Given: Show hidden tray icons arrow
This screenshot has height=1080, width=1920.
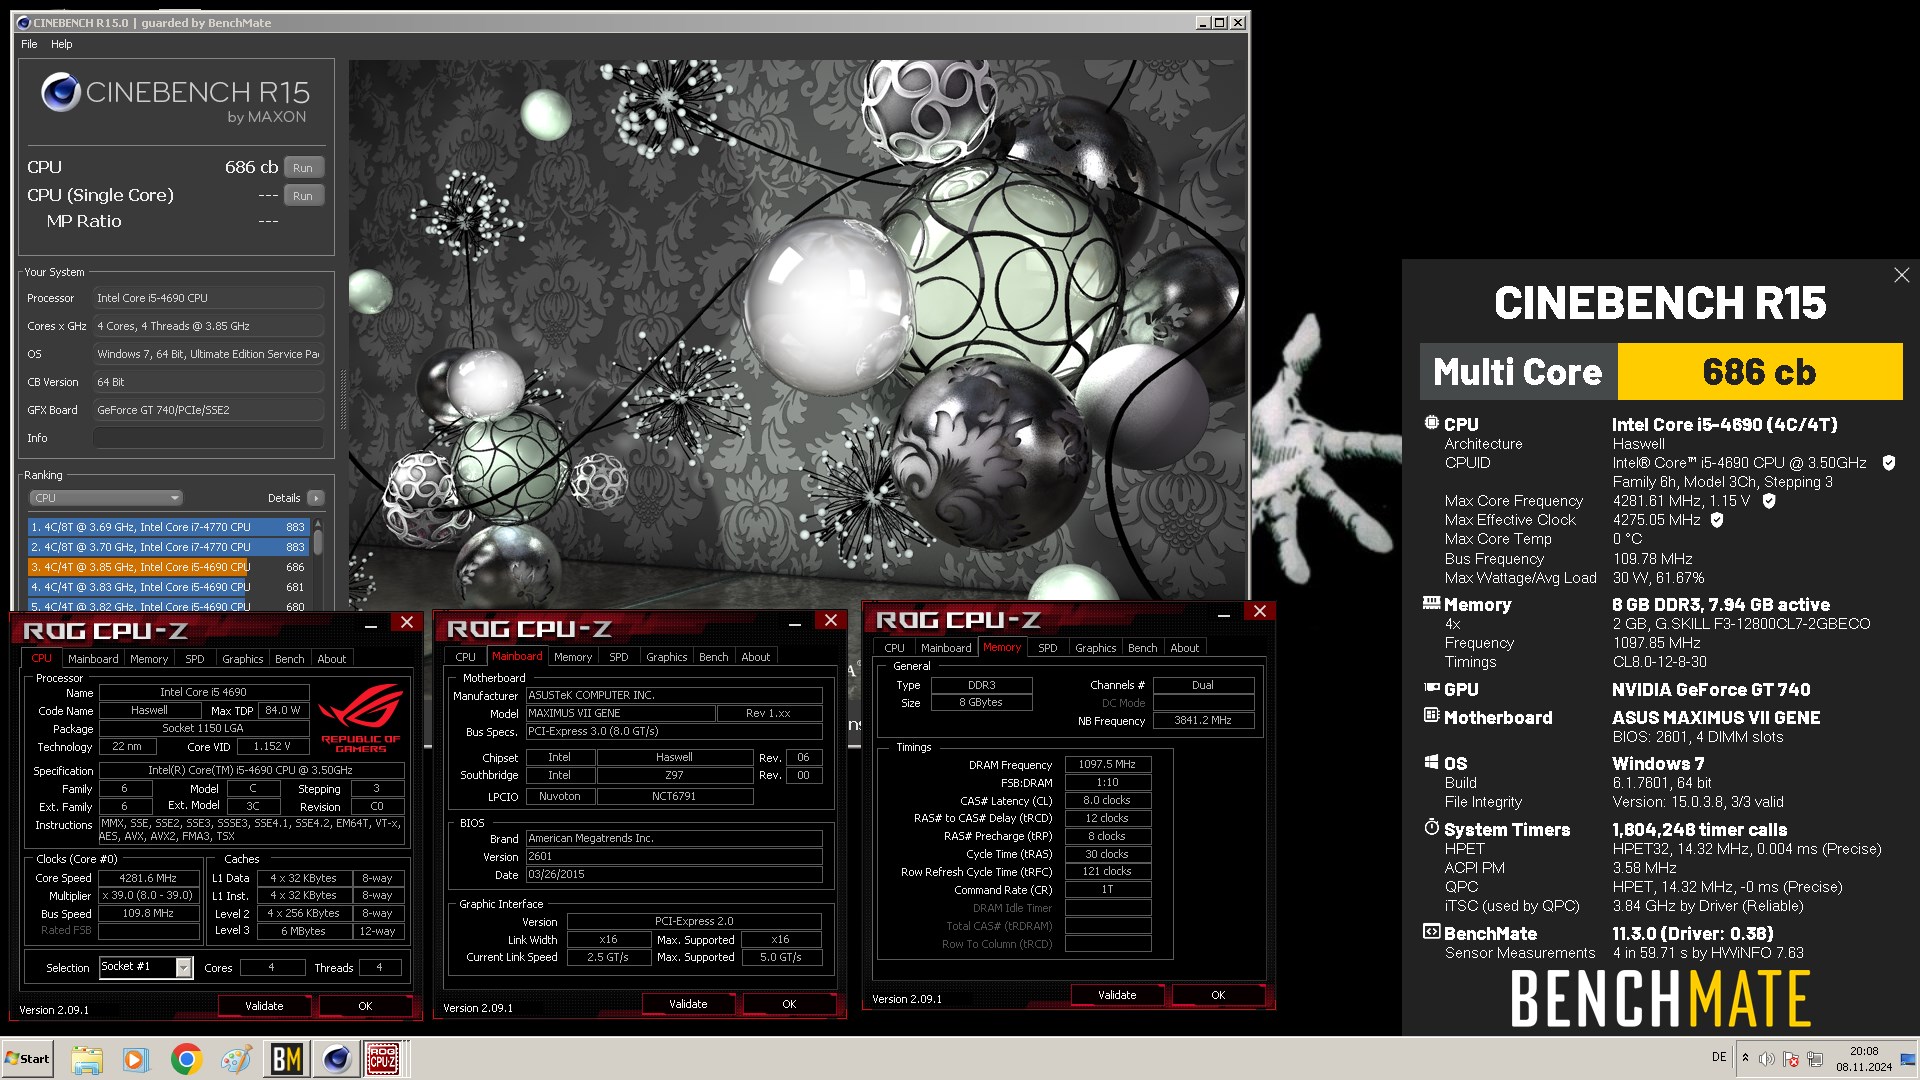Looking at the screenshot, I should [x=1745, y=1058].
